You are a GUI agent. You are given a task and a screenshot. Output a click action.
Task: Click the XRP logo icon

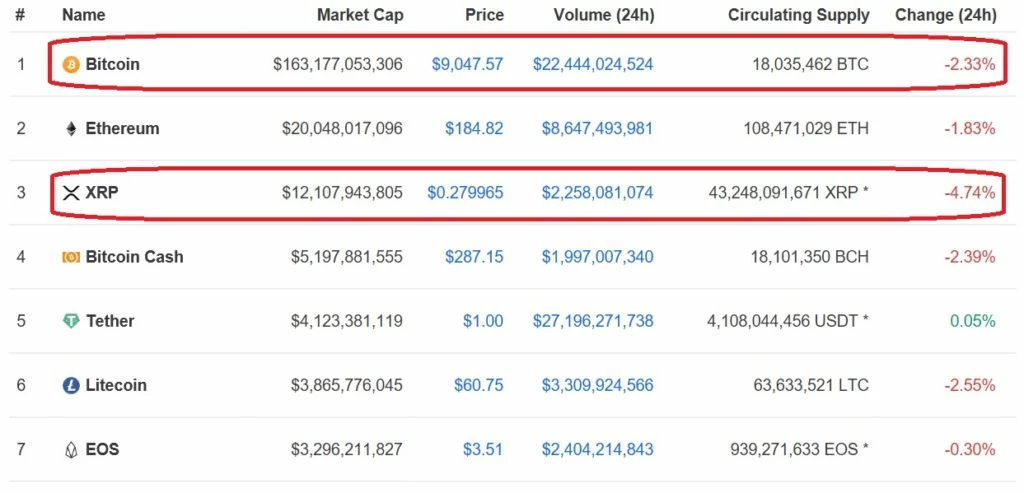pos(71,193)
